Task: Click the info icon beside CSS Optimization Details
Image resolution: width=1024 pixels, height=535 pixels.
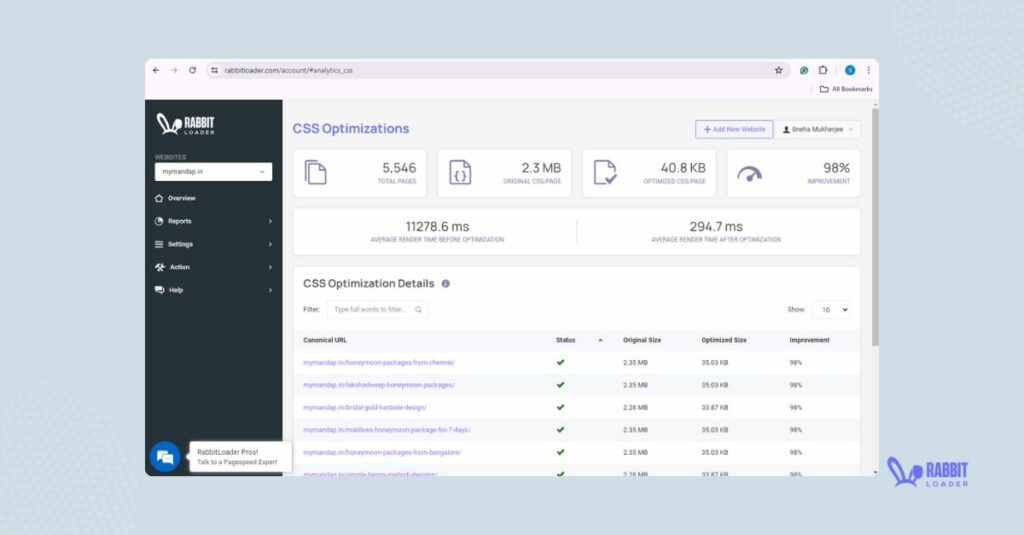Action: 446,284
